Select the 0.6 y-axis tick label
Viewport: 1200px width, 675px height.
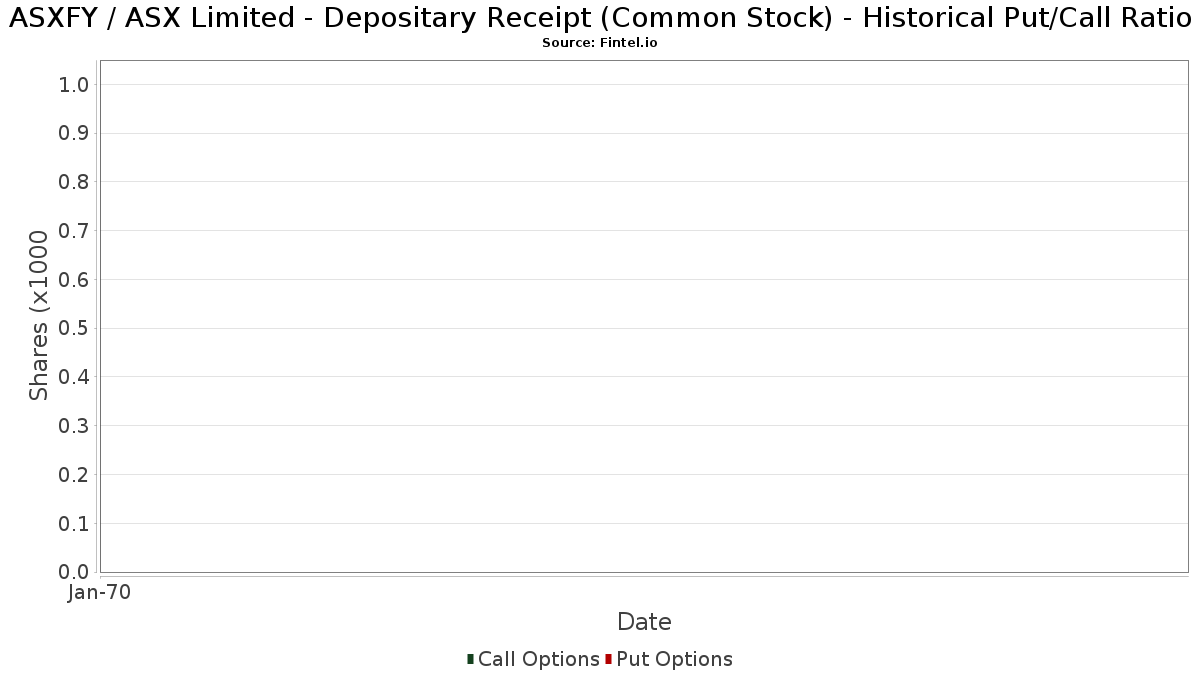coord(75,280)
